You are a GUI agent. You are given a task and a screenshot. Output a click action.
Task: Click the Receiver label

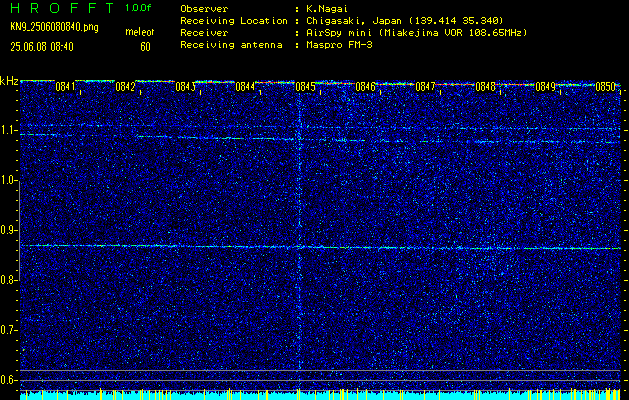204,33
